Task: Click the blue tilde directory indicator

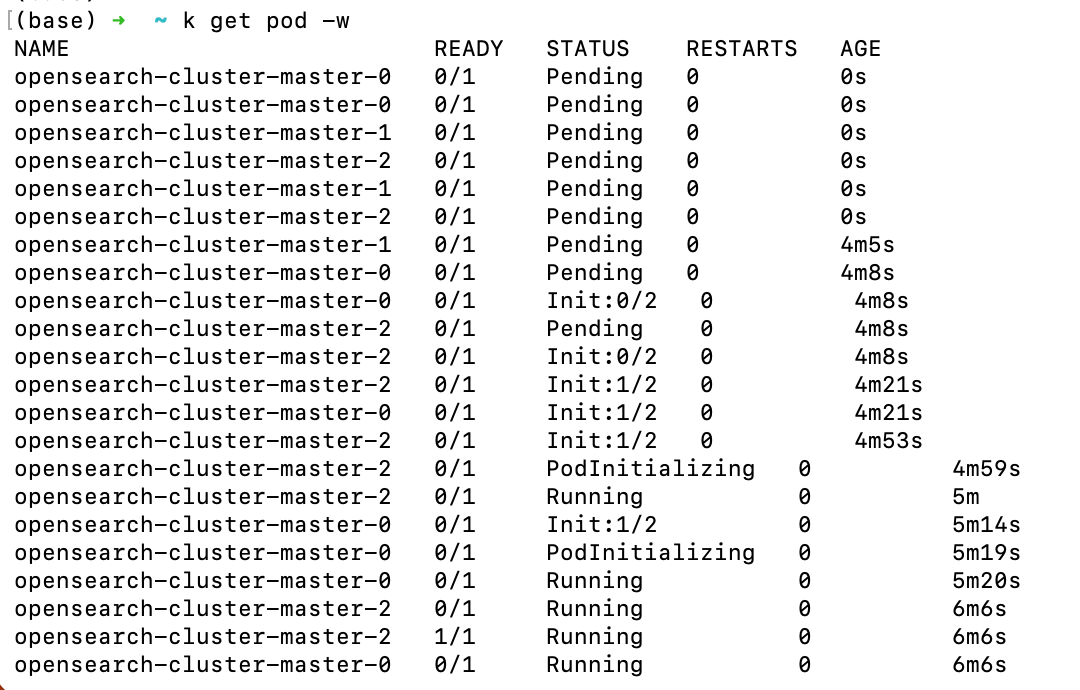Action: coord(160,21)
